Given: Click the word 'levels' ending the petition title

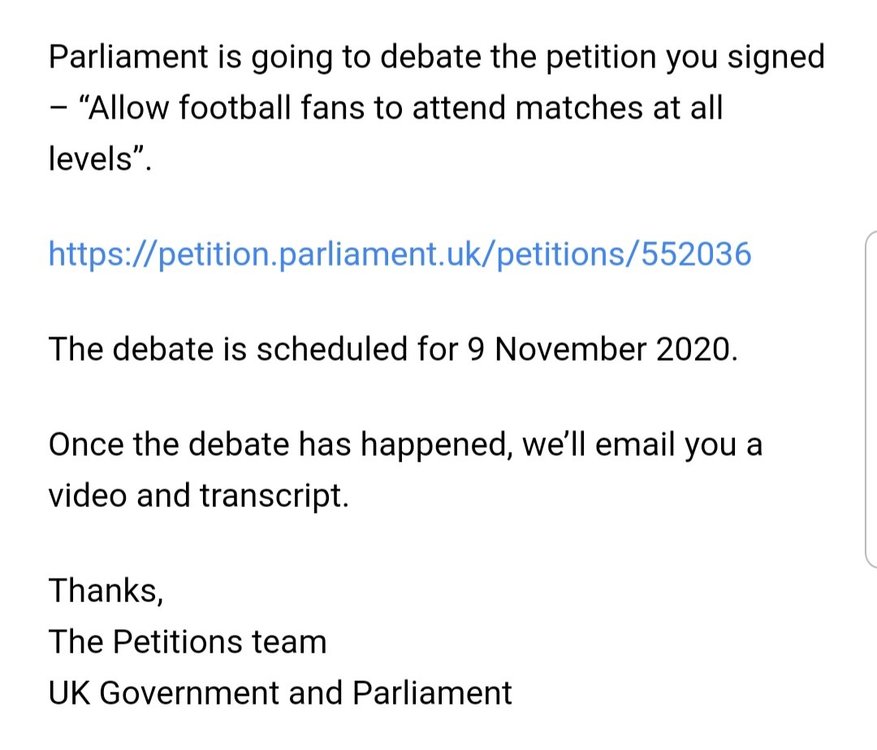Looking at the screenshot, I should pyautogui.click(x=90, y=158).
